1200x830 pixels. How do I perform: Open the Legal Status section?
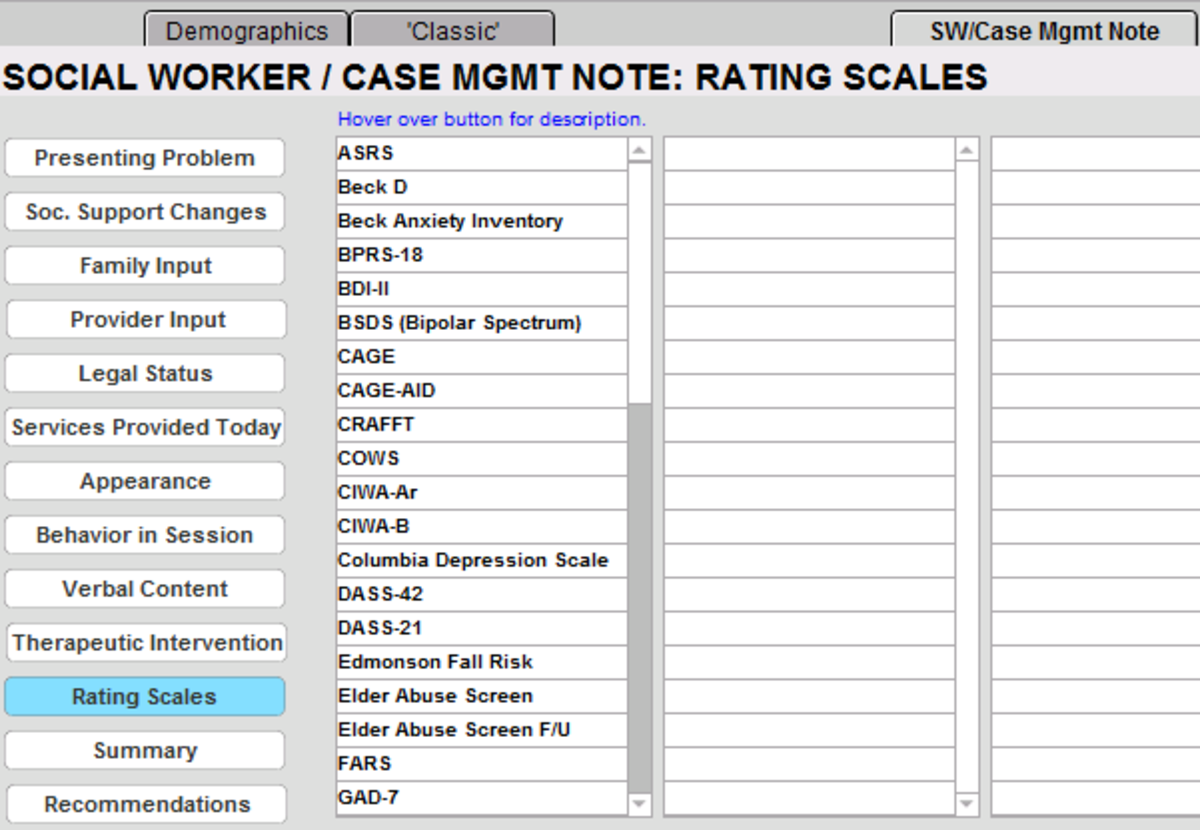(x=144, y=373)
